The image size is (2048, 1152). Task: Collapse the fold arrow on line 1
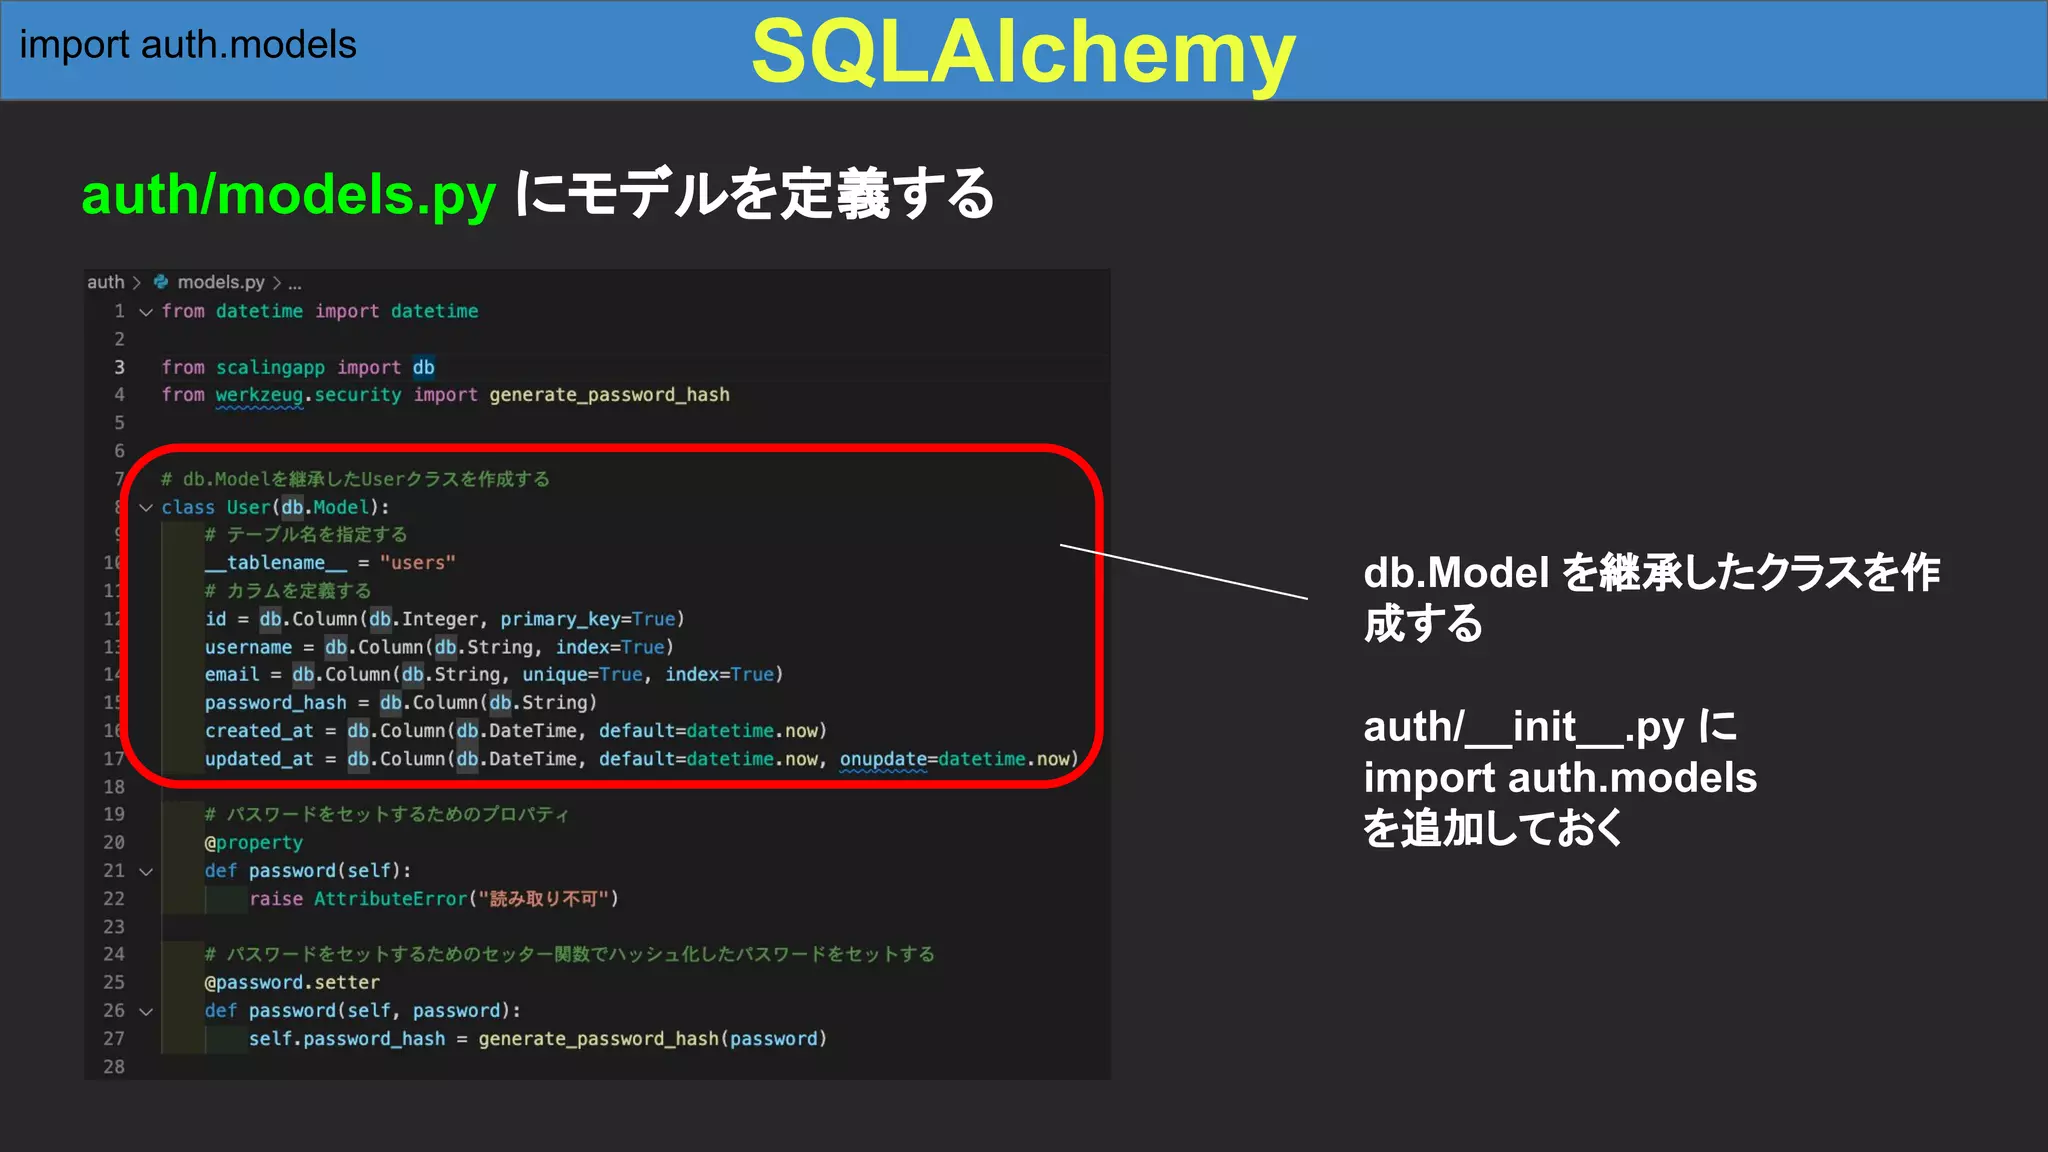click(146, 312)
